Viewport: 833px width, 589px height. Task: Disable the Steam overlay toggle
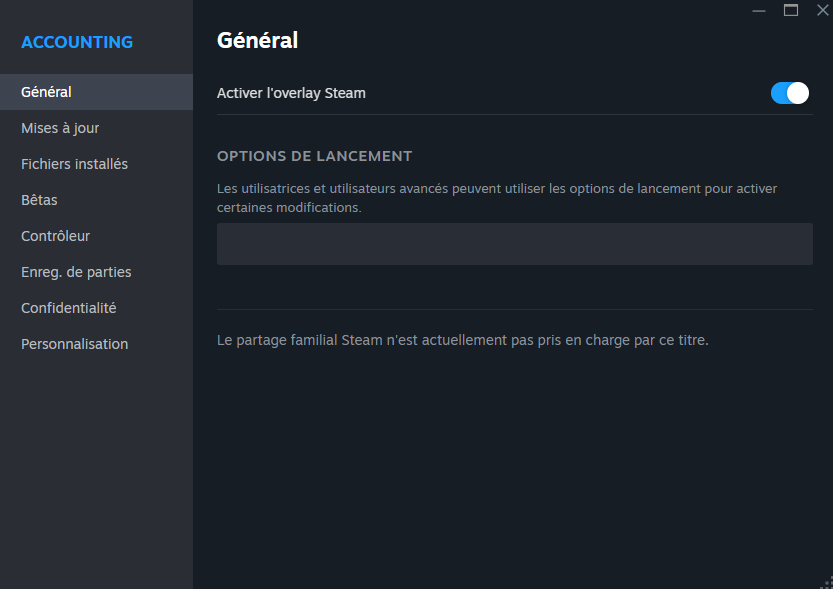click(789, 93)
